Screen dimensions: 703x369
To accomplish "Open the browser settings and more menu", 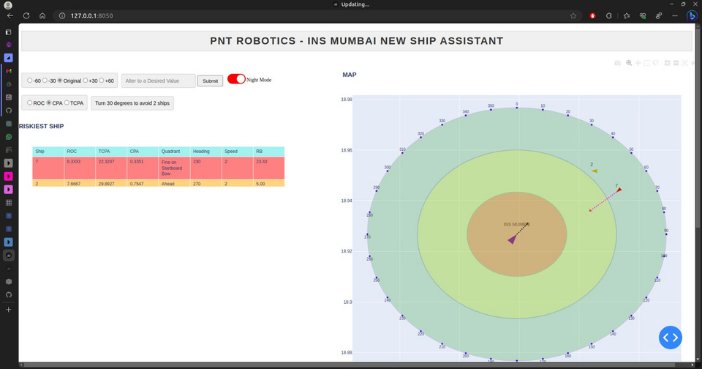I will pyautogui.click(x=675, y=16).
